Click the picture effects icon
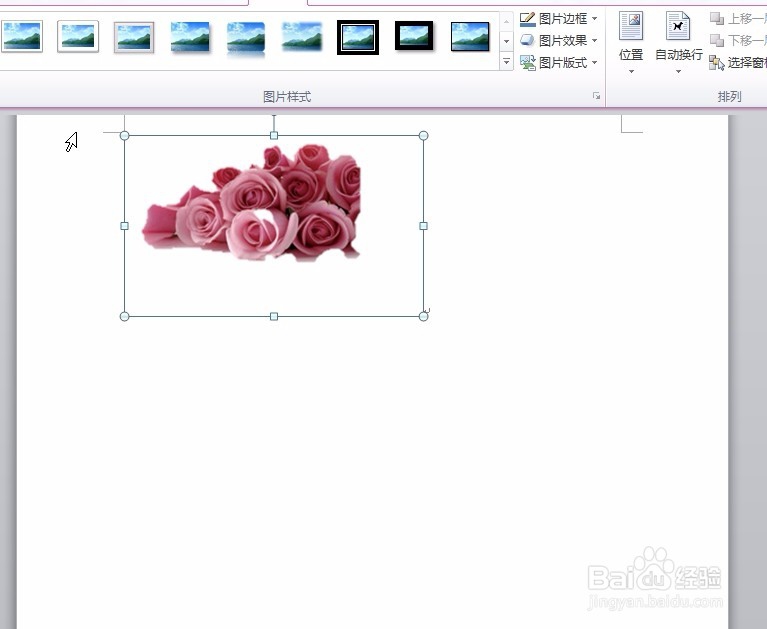767x629 pixels. [x=527, y=40]
